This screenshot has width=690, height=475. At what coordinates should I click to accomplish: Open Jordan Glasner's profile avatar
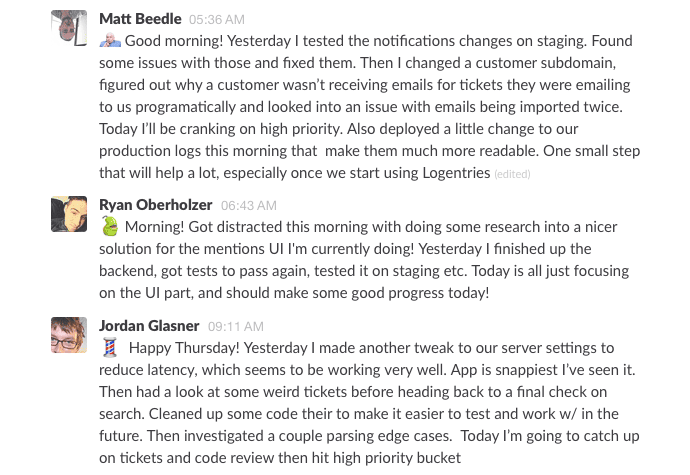click(x=69, y=335)
